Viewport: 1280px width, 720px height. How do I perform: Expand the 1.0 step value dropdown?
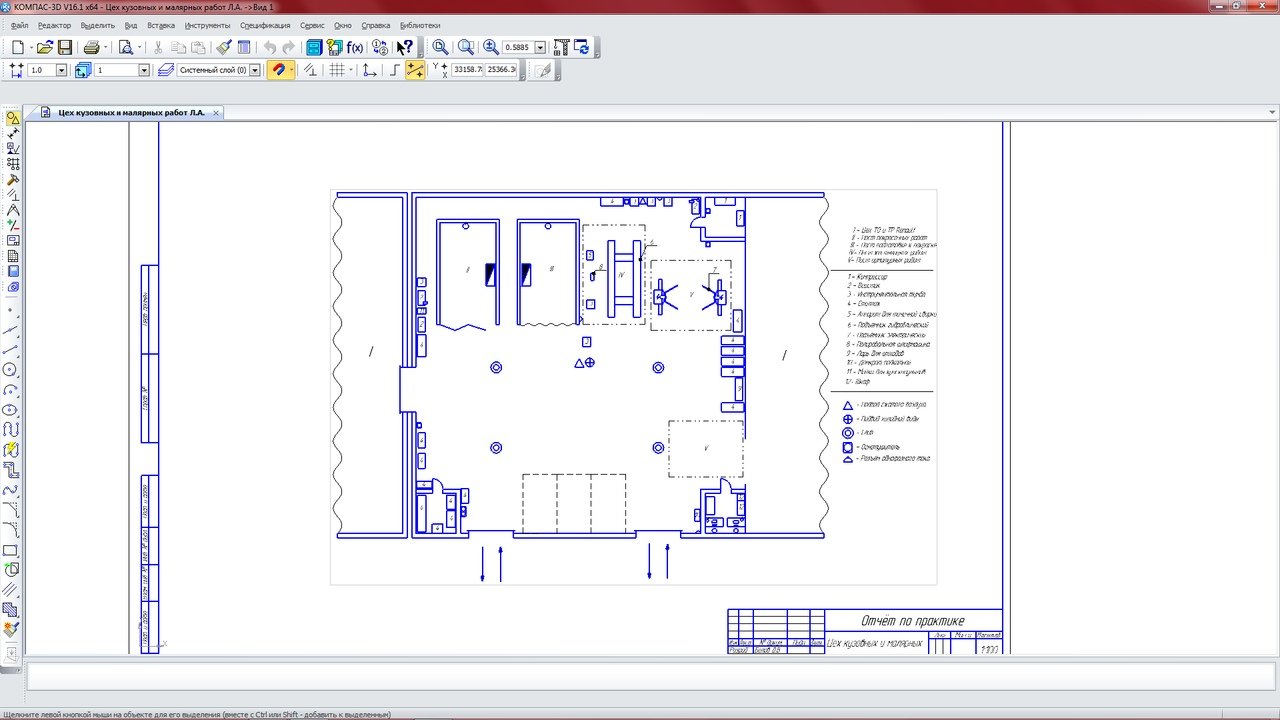(x=61, y=70)
